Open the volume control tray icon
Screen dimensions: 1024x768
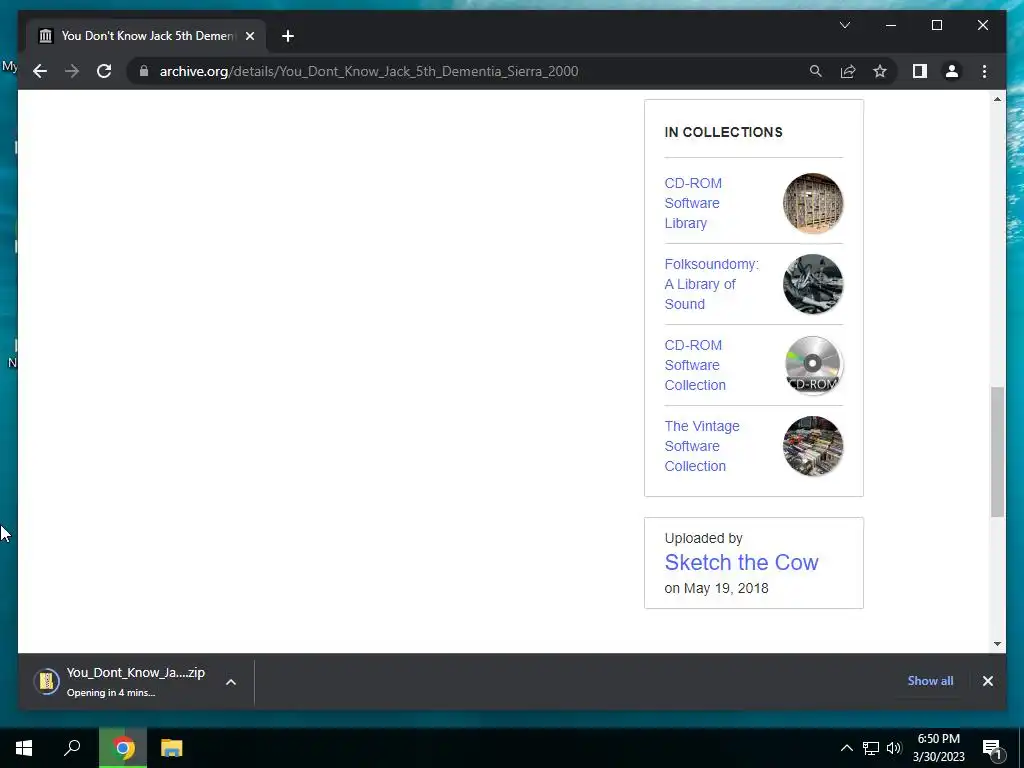pyautogui.click(x=893, y=748)
